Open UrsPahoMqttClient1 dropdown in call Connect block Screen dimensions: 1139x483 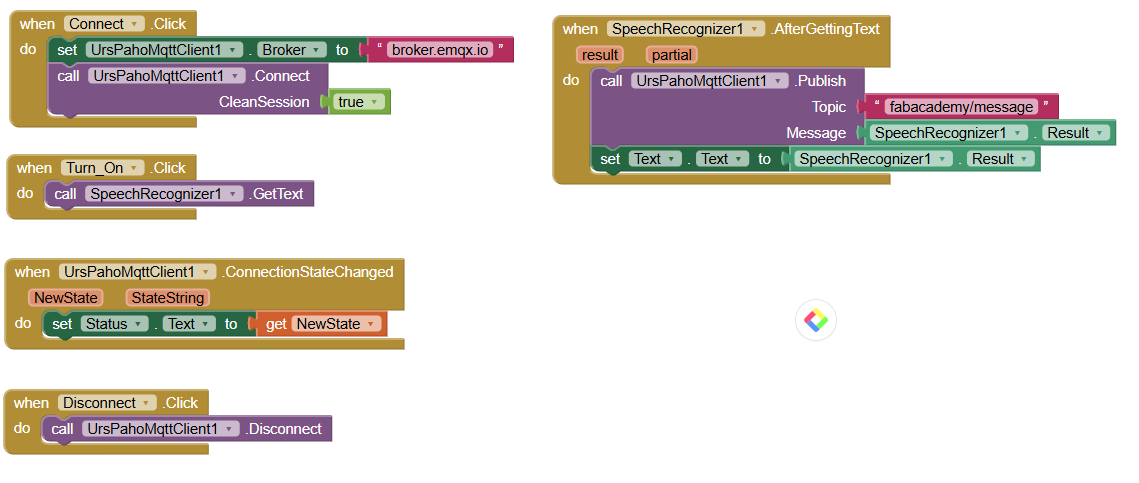click(x=166, y=76)
